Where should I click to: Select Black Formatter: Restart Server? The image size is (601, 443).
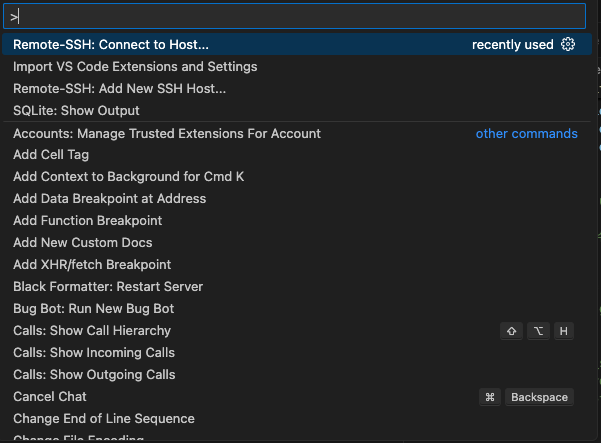point(297,287)
